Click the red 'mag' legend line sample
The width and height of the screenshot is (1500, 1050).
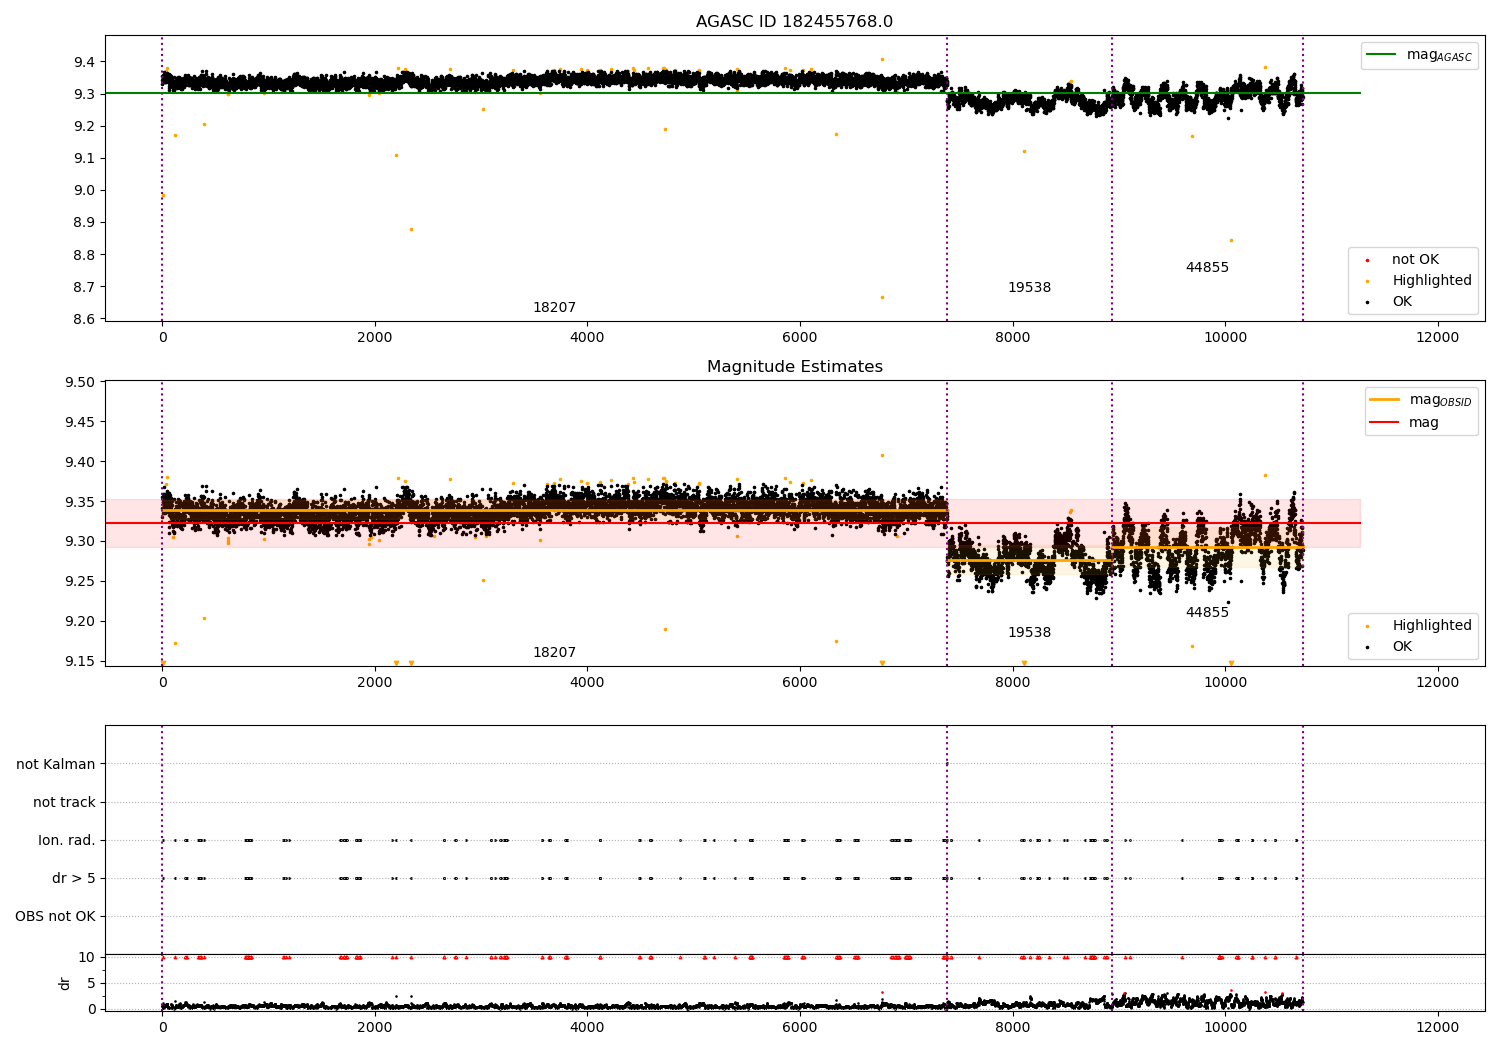(1384, 423)
